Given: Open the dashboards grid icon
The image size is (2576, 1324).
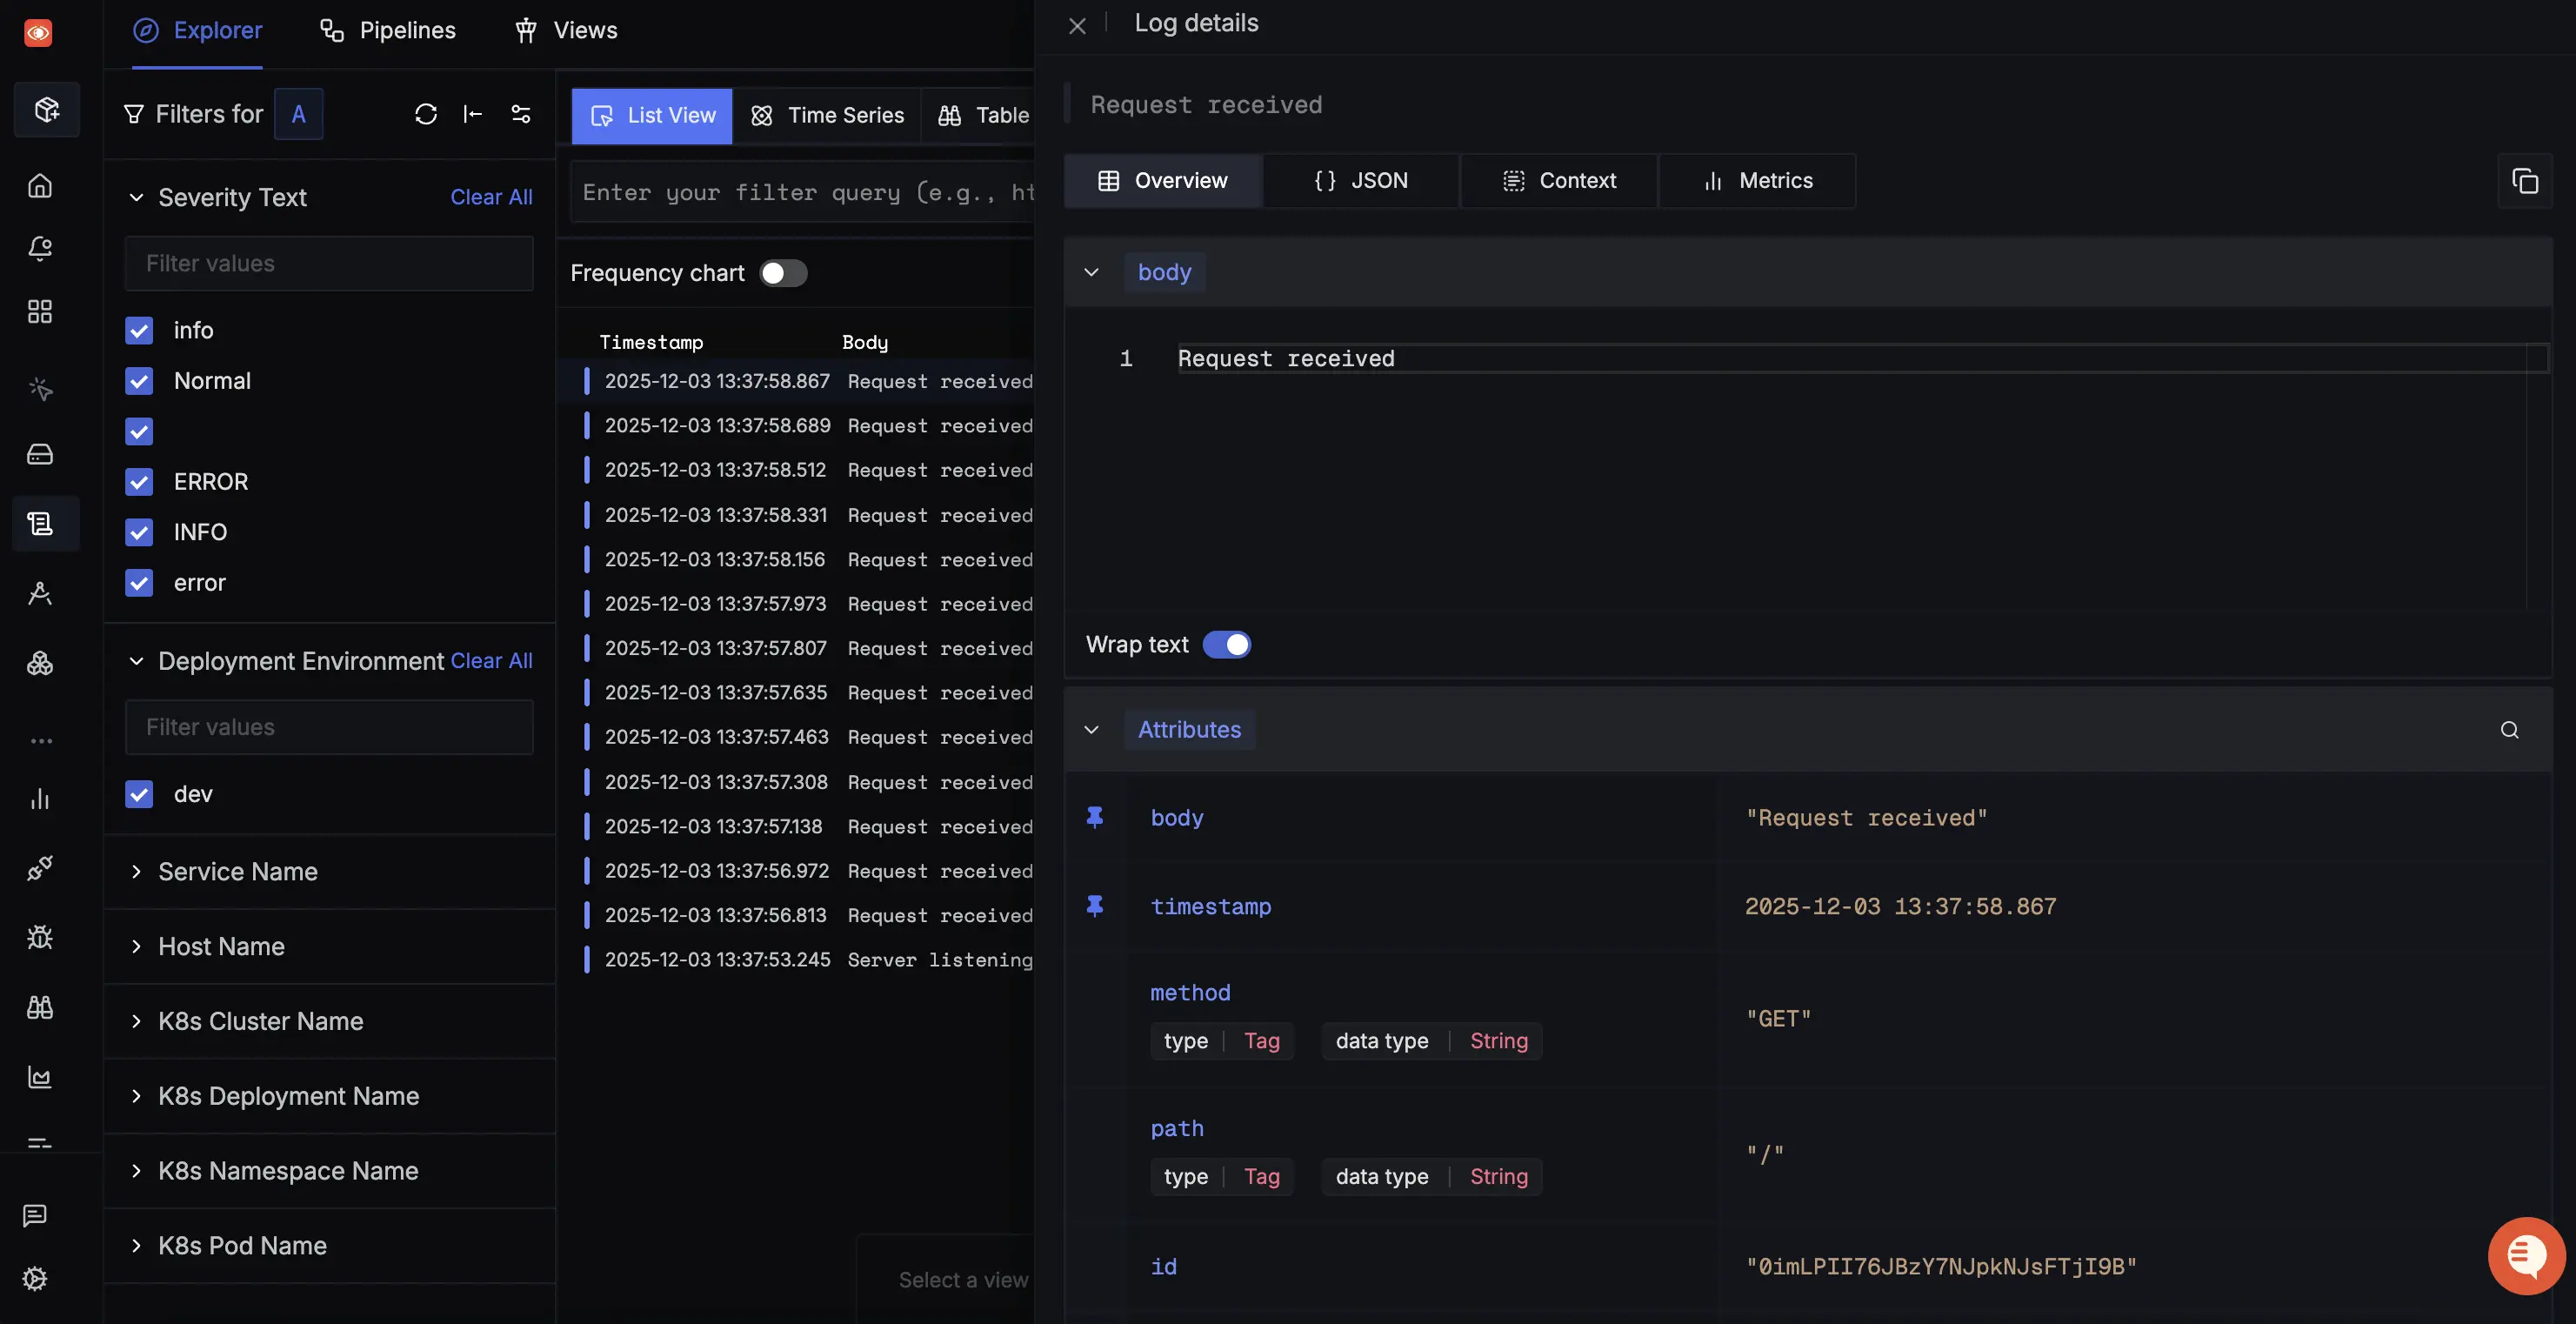Looking at the screenshot, I should tap(40, 311).
